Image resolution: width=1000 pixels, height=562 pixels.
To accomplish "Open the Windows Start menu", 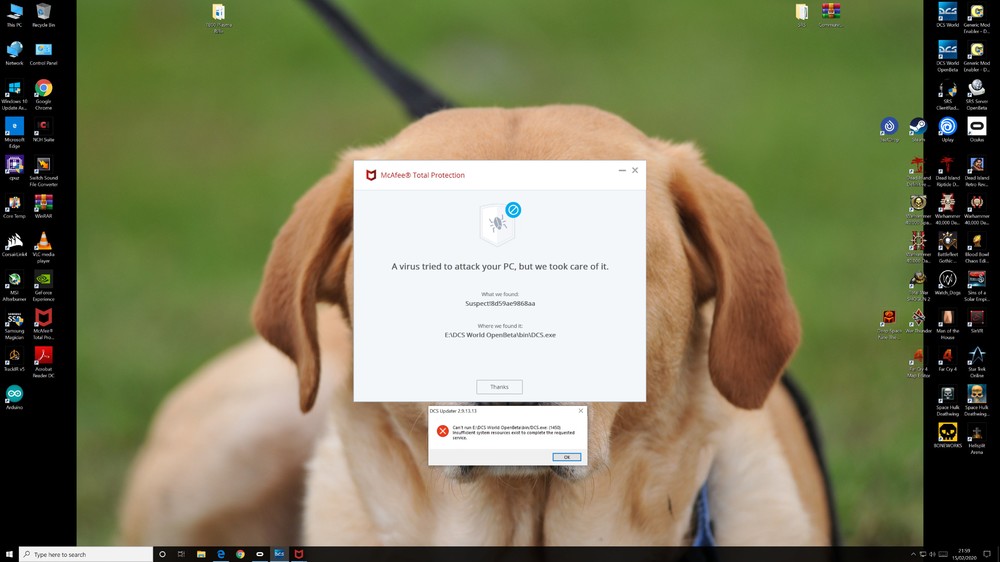I will point(9,554).
